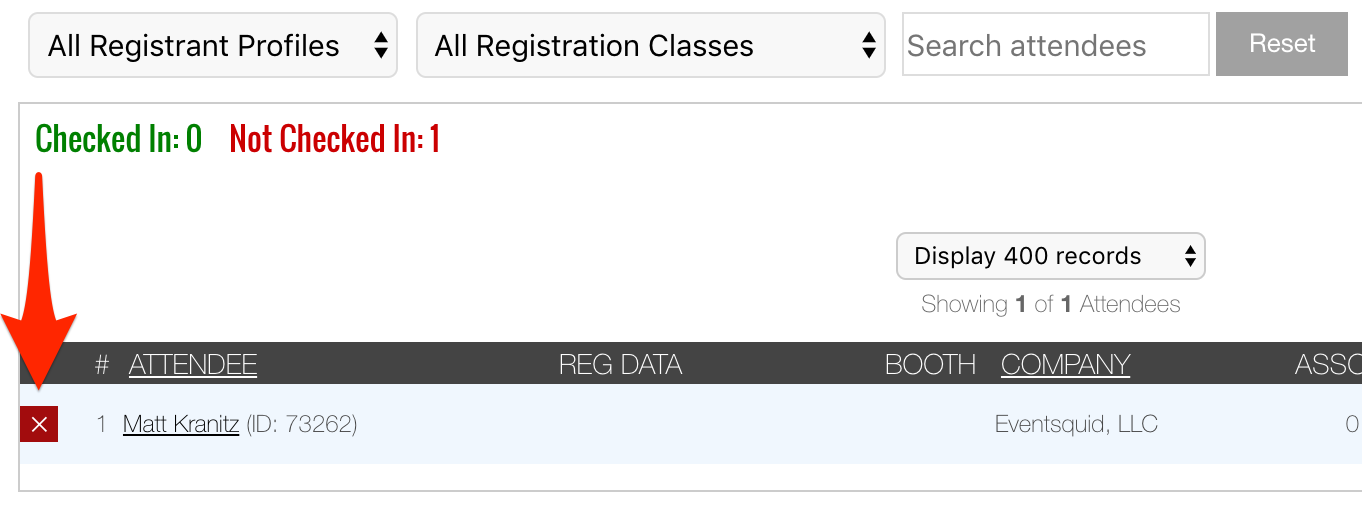The height and width of the screenshot is (512, 1362).
Task: Expand the All Registration Classes dropdown
Action: click(x=650, y=45)
